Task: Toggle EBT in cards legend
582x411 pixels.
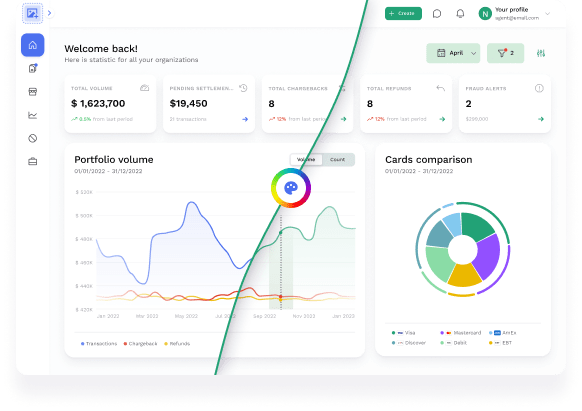Action: pyautogui.click(x=500, y=343)
